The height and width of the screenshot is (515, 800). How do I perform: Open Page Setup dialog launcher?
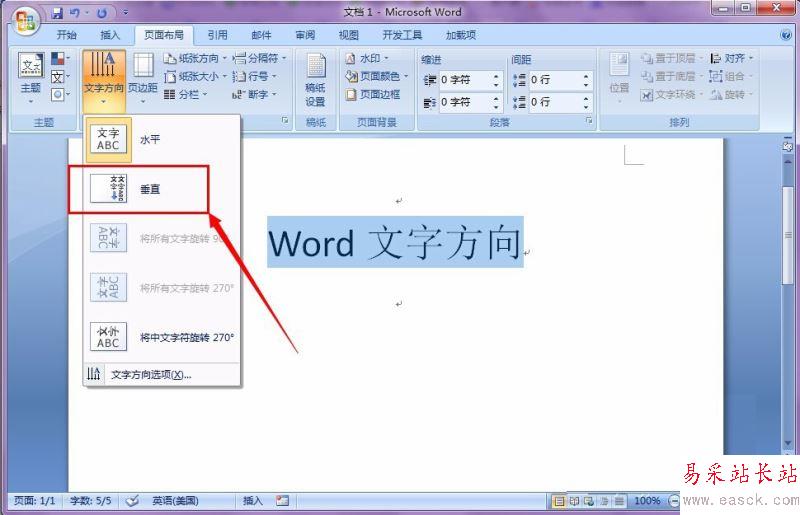coord(285,121)
